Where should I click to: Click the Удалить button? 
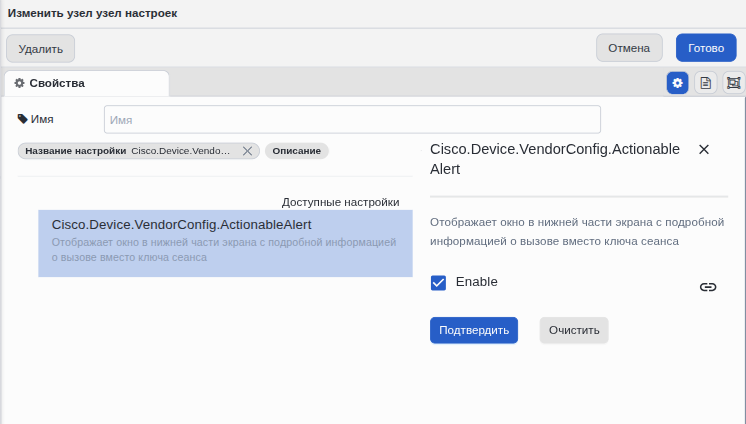coord(40,49)
